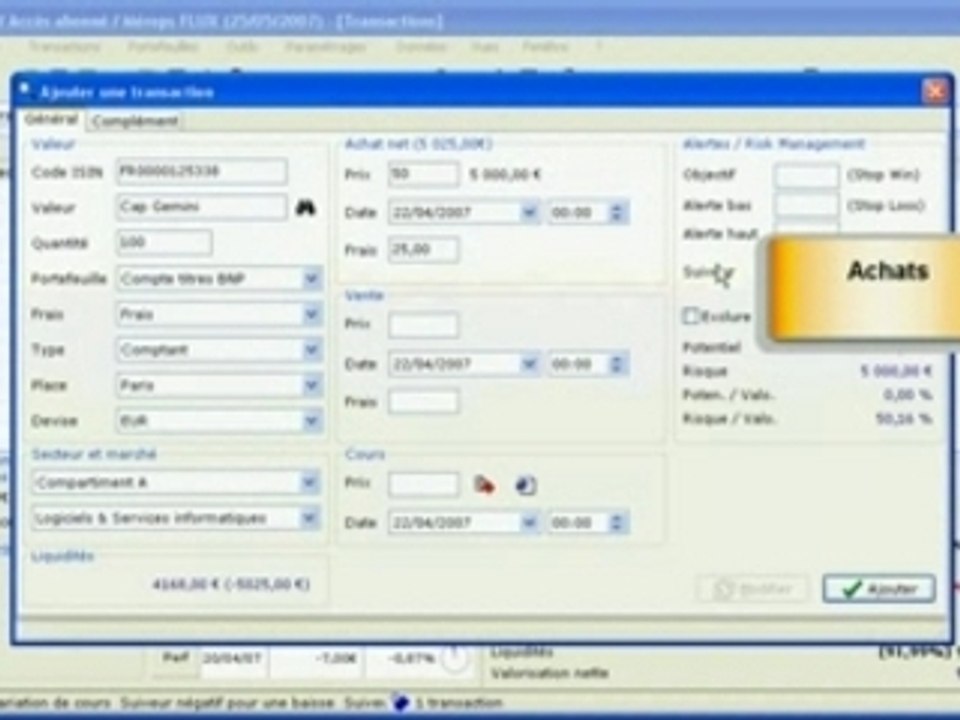
Task: Open the Portefeuilles menu
Action: coord(163,47)
